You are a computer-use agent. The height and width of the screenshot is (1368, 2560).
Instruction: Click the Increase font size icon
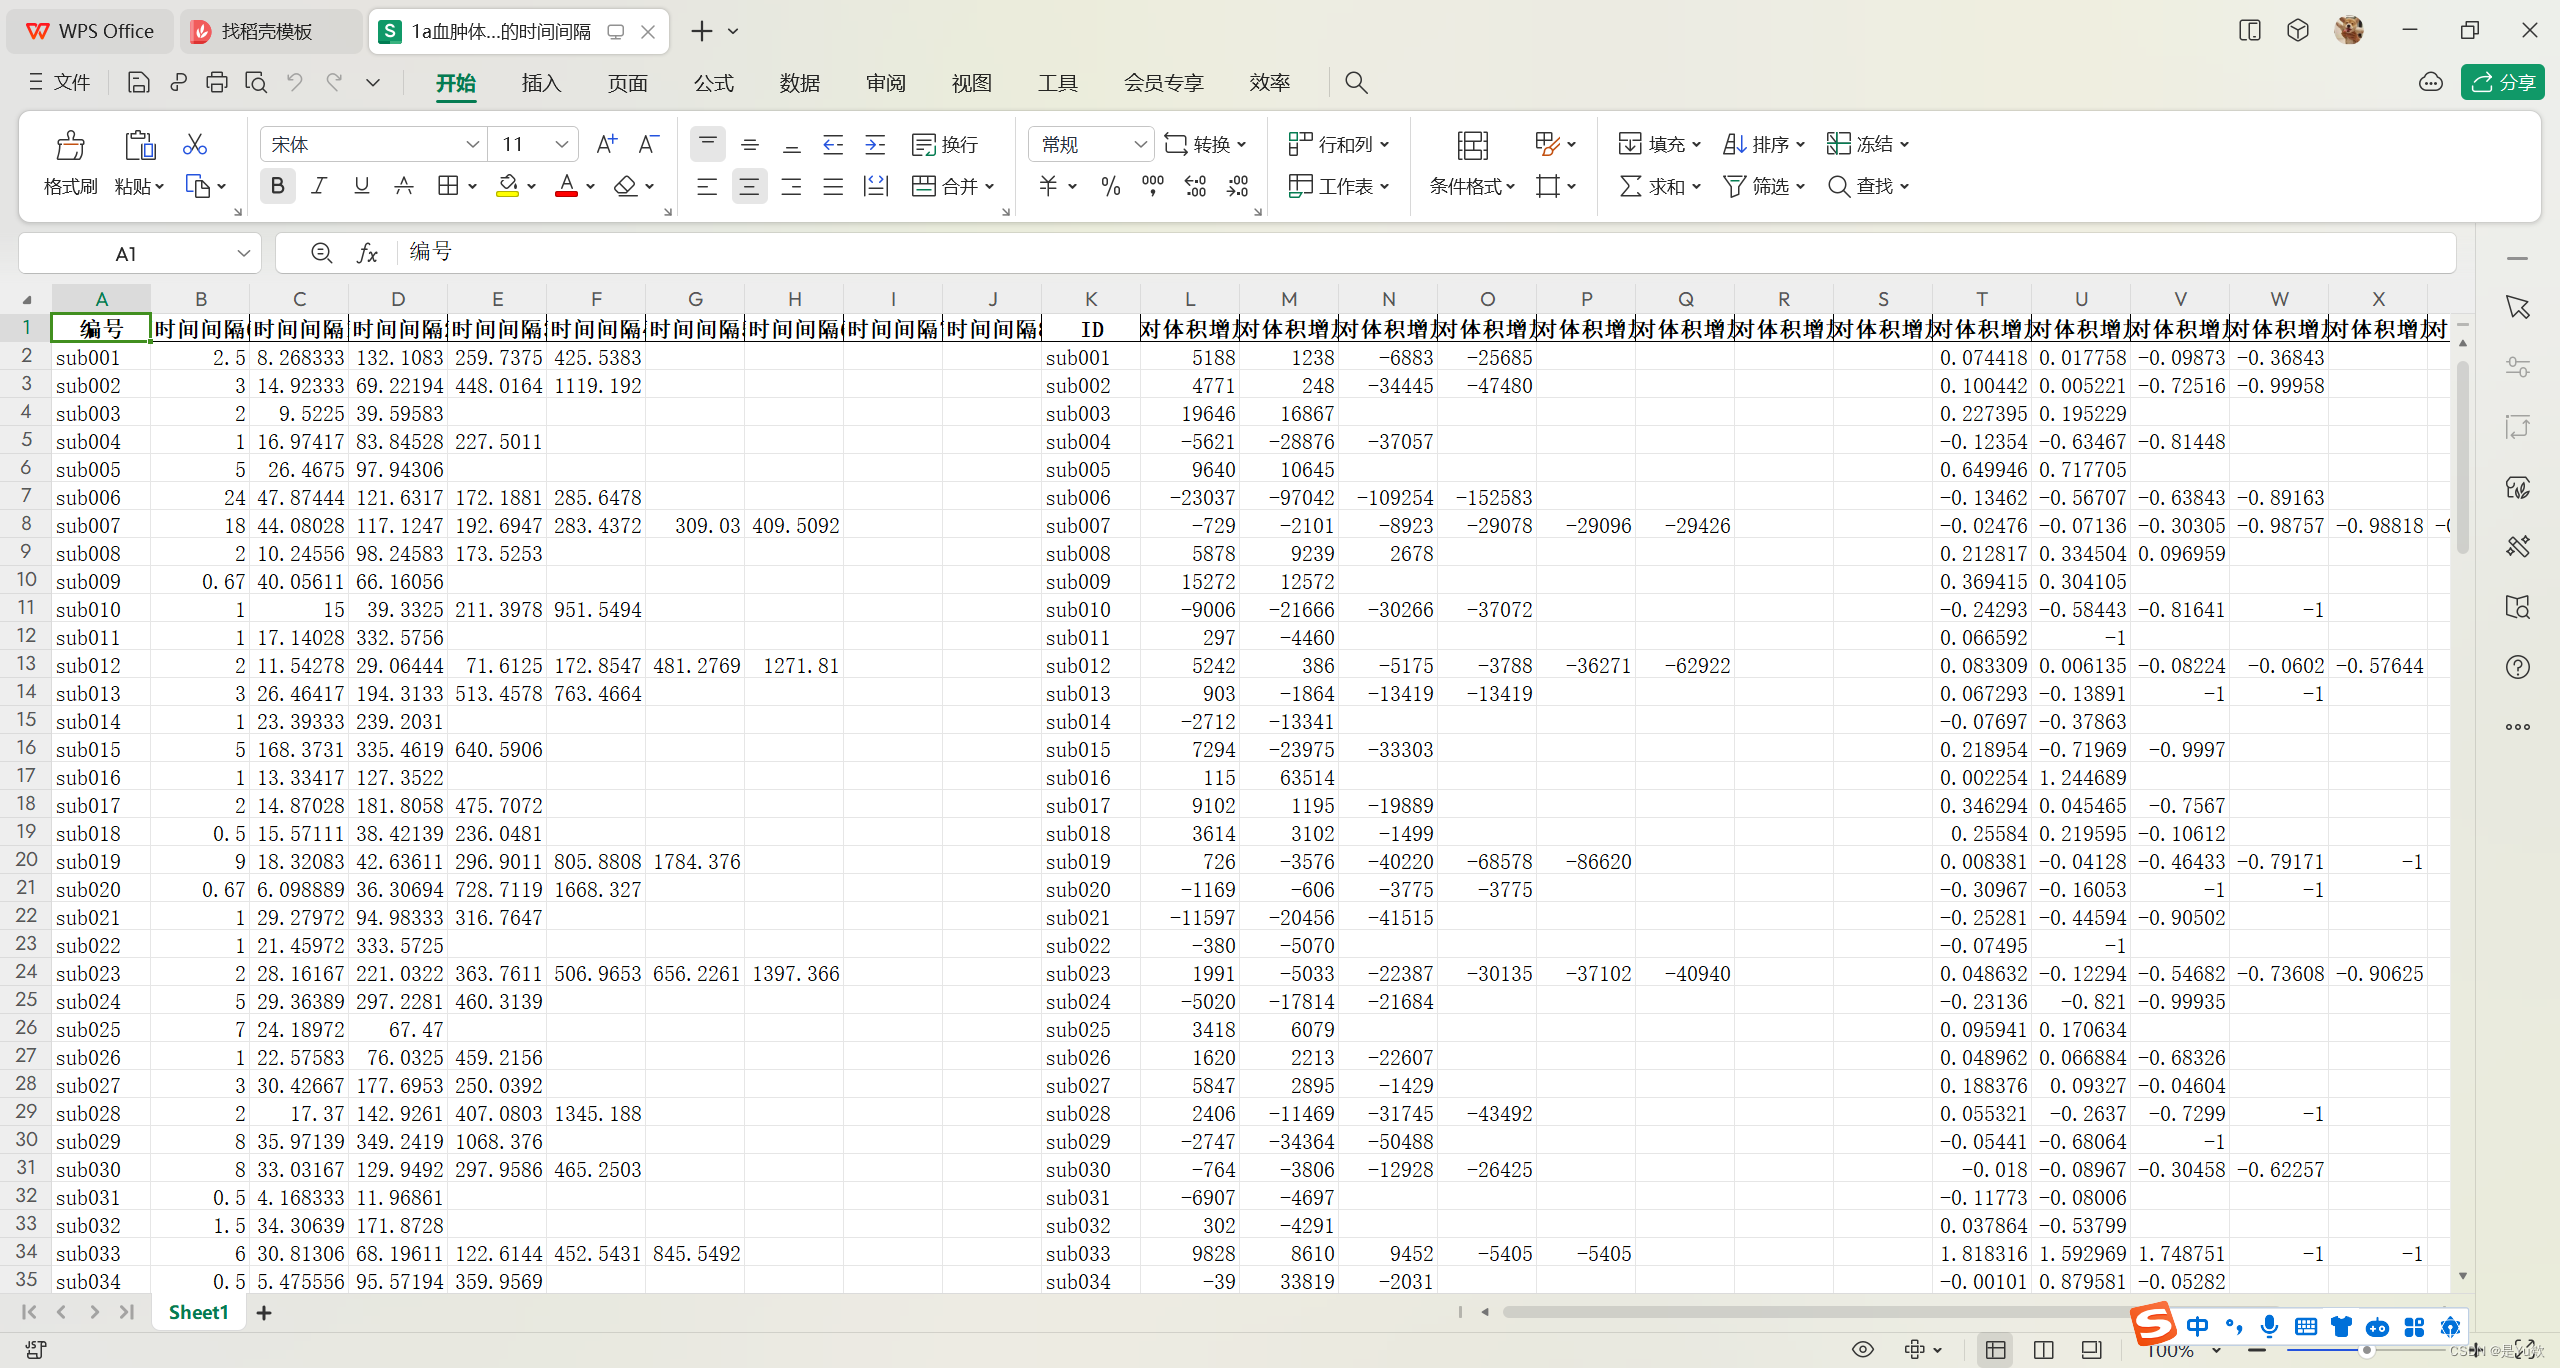[x=606, y=145]
